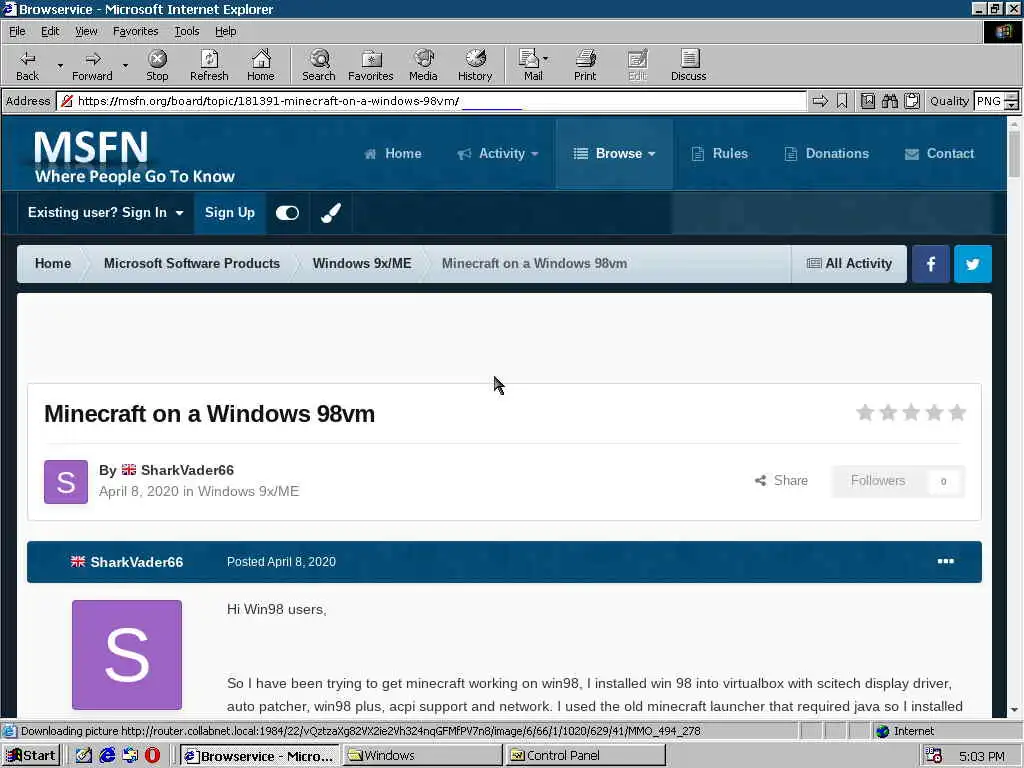Open the History toolbar pane
1024x768 pixels.
point(475,65)
